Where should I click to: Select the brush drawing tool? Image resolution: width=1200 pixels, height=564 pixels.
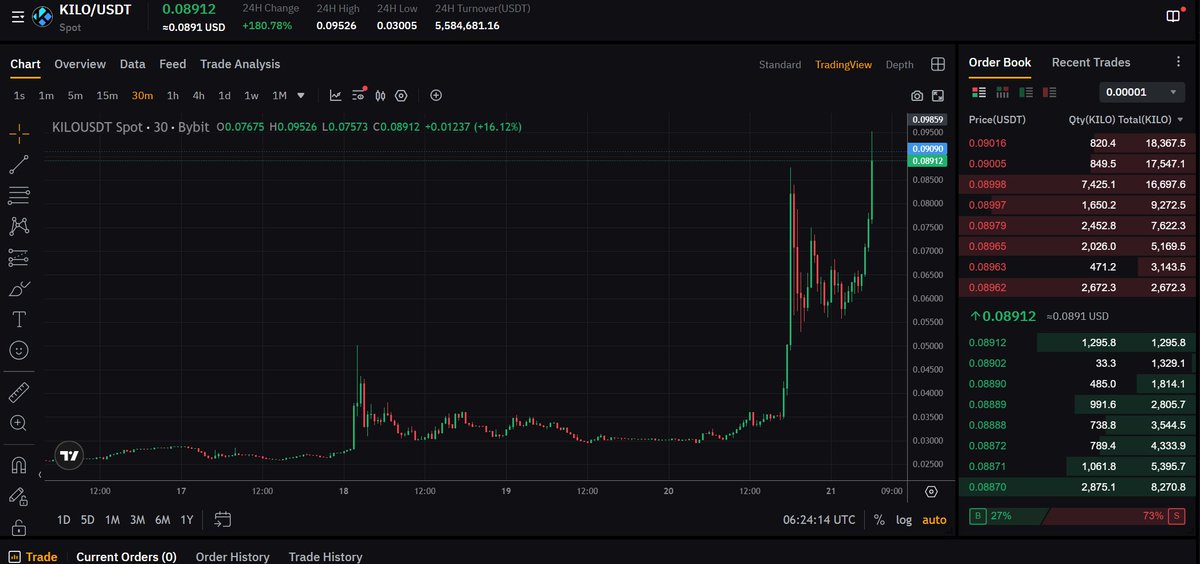click(19, 288)
